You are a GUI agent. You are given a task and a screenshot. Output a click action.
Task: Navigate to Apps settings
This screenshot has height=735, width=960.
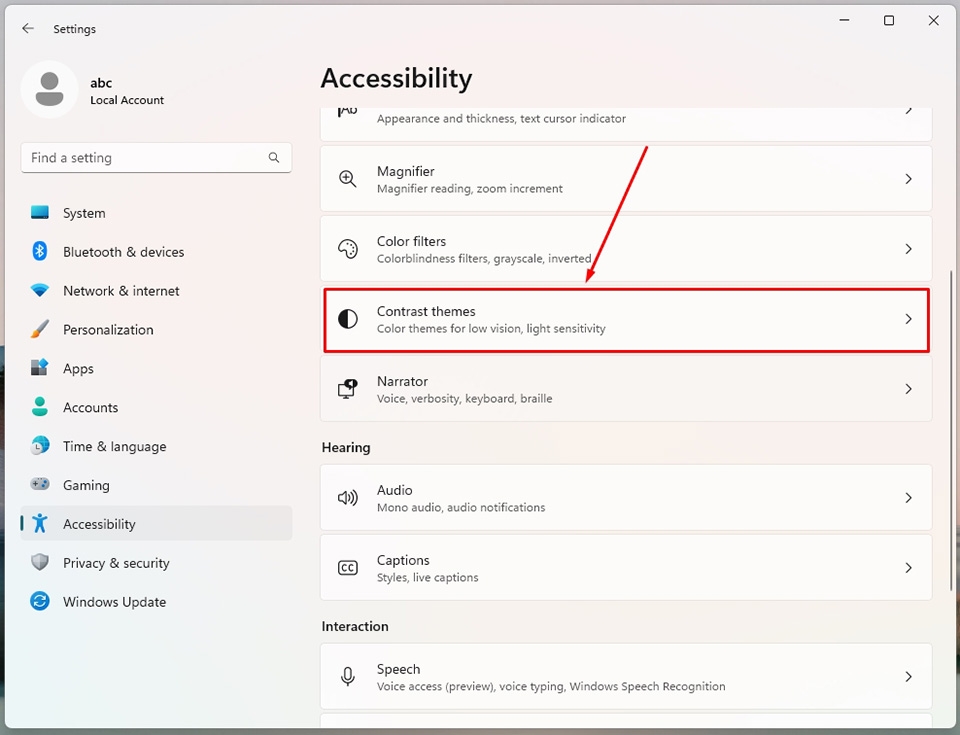pos(156,369)
